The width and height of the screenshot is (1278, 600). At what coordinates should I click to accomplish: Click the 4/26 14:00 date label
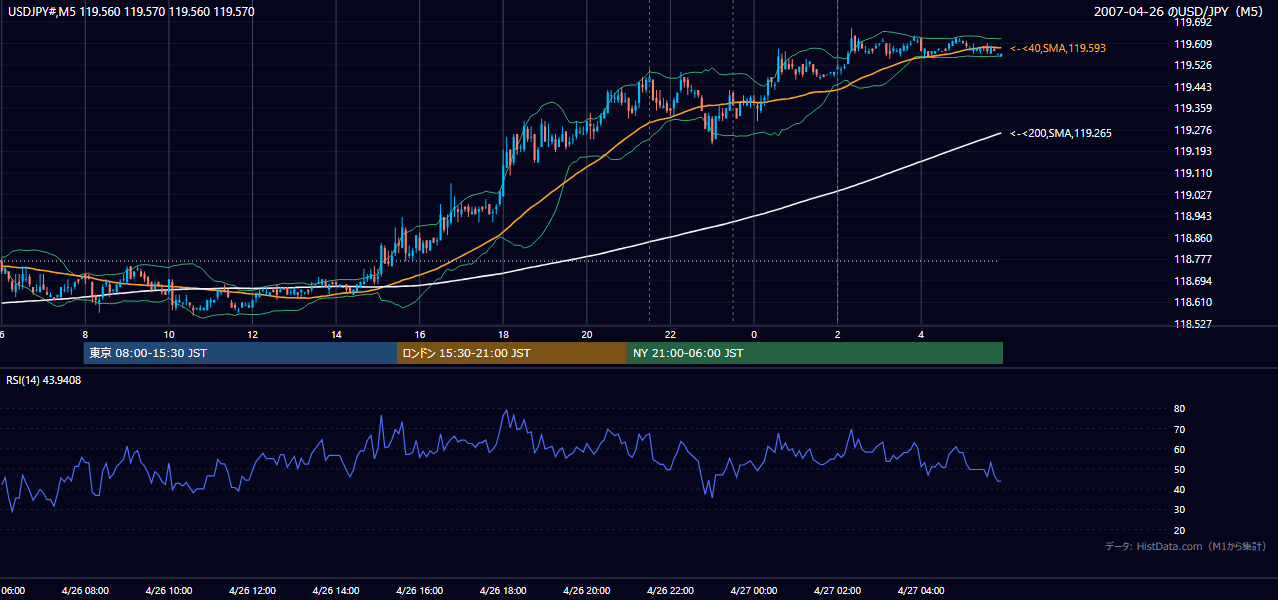(335, 591)
